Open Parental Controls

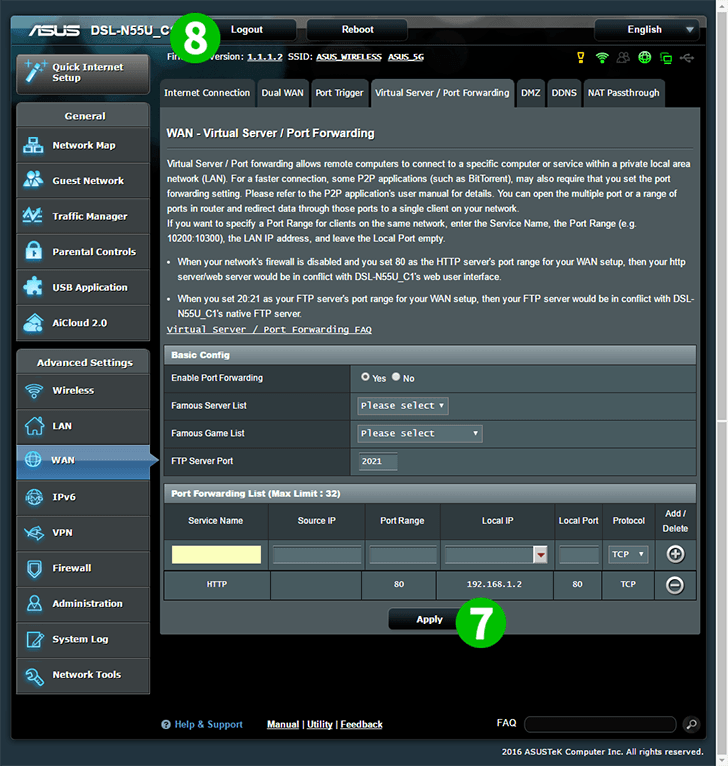click(x=83, y=252)
